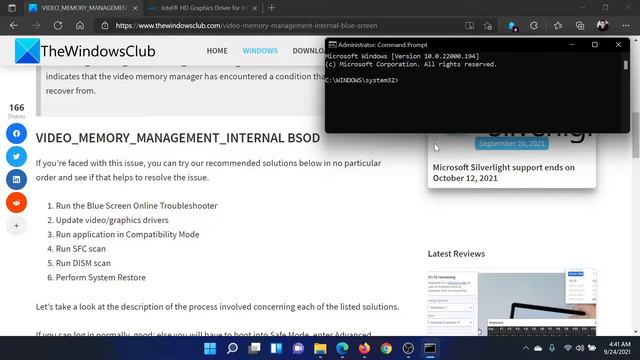Click TheWindowsClub logo

85,51
